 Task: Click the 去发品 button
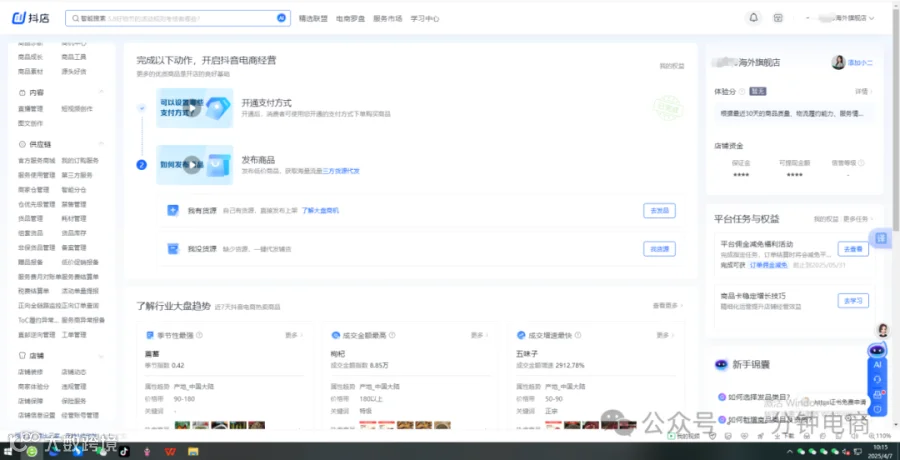coord(659,211)
